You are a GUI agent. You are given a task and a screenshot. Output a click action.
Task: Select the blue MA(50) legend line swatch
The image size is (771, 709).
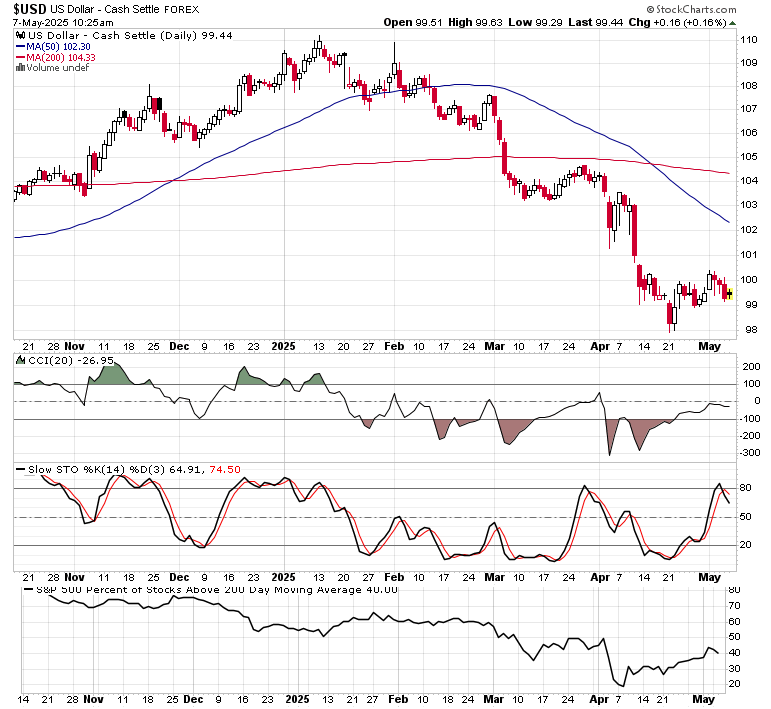(x=21, y=47)
